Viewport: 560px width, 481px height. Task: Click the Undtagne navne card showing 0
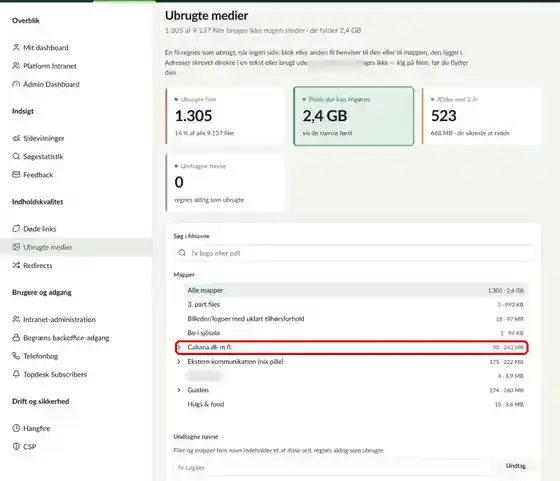tap(225, 182)
